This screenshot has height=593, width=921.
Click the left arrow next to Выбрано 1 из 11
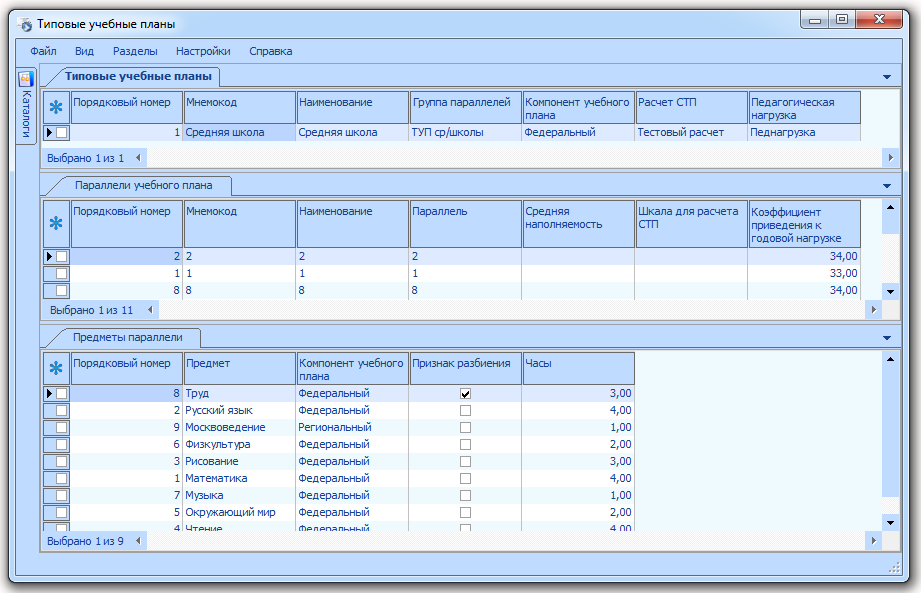pyautogui.click(x=150, y=309)
